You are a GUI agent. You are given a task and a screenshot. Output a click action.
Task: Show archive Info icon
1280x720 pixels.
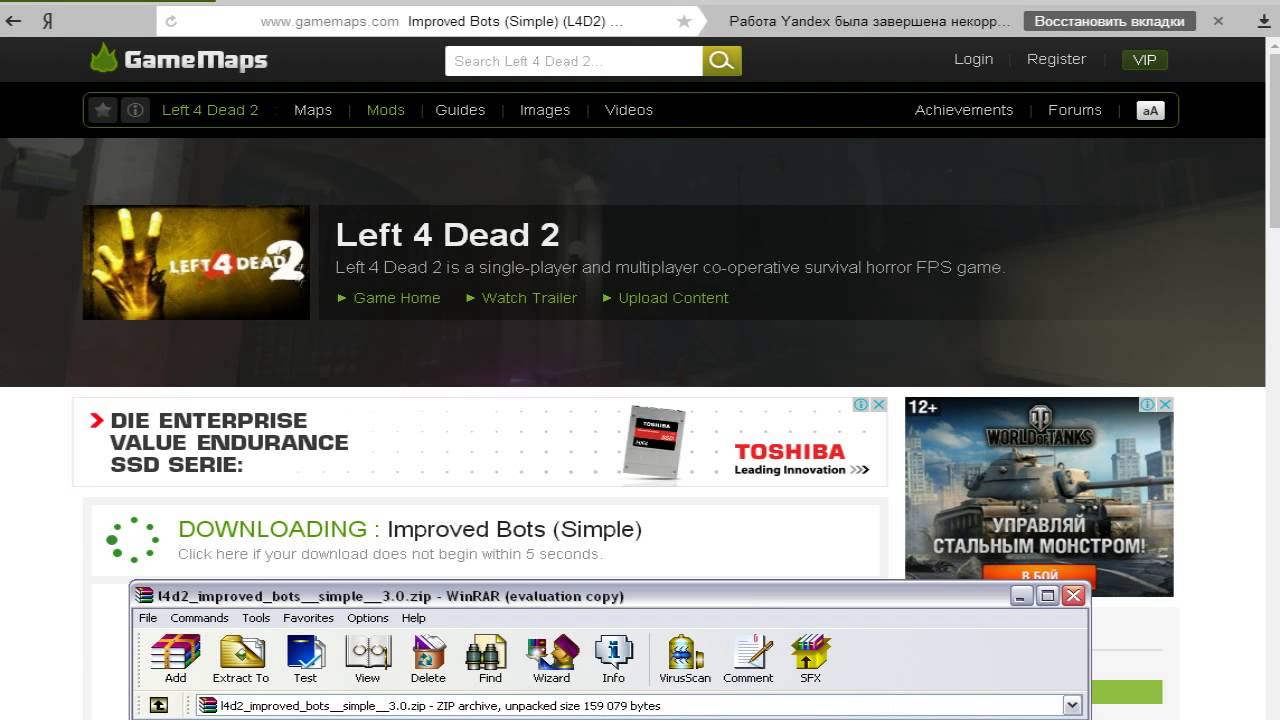coord(613,659)
